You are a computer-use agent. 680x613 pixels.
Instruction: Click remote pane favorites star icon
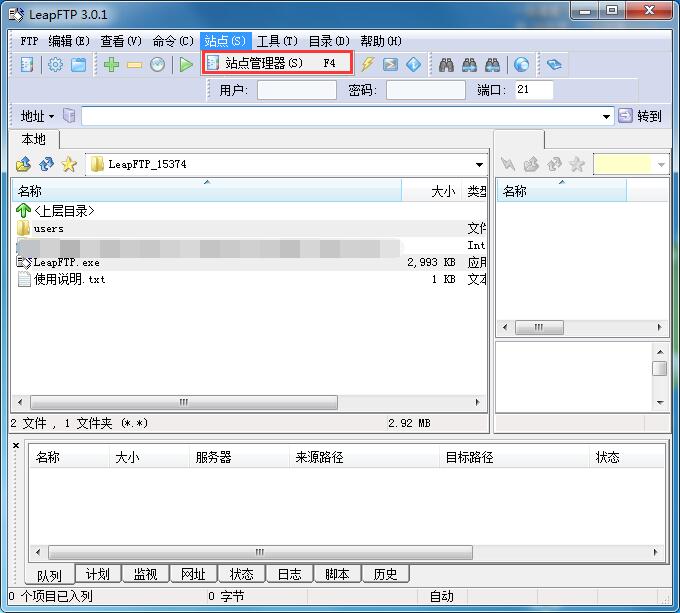[x=577, y=164]
